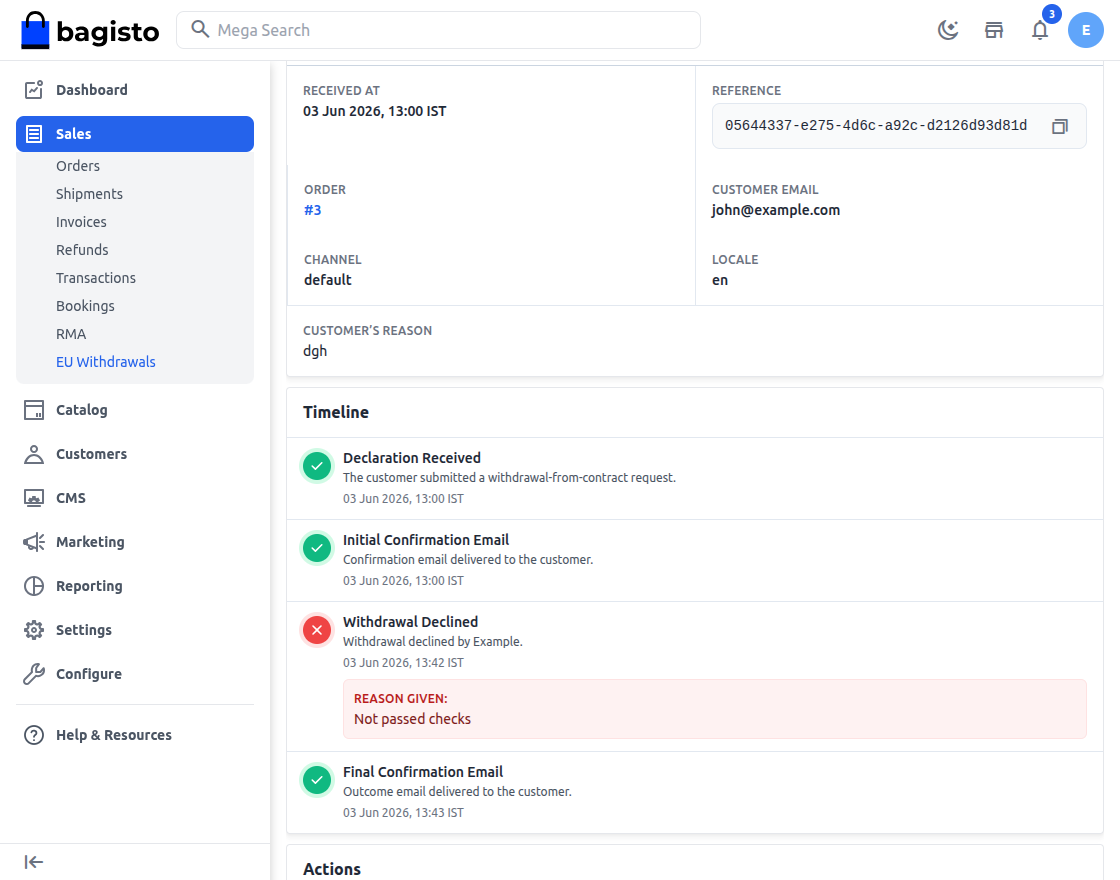The image size is (1120, 880).
Task: Click the Actions section heading
Action: pos(331,869)
